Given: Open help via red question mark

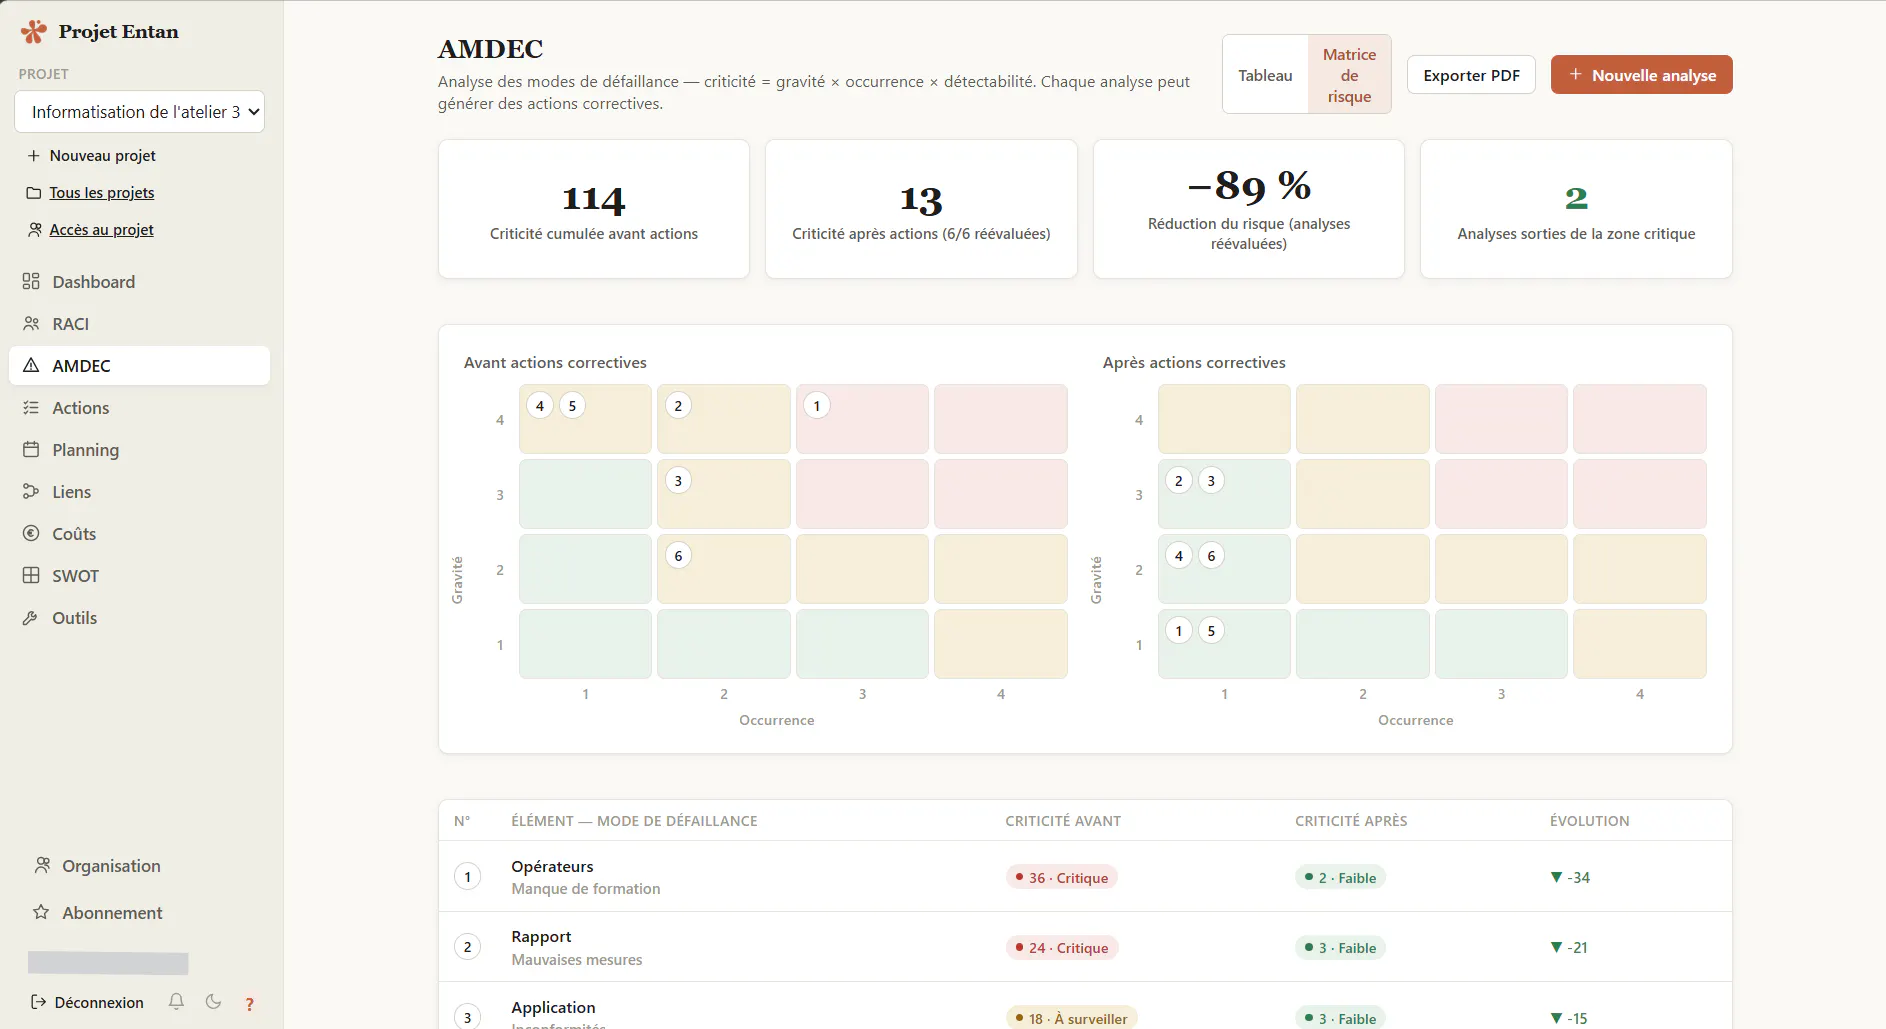Looking at the screenshot, I should point(250,1003).
